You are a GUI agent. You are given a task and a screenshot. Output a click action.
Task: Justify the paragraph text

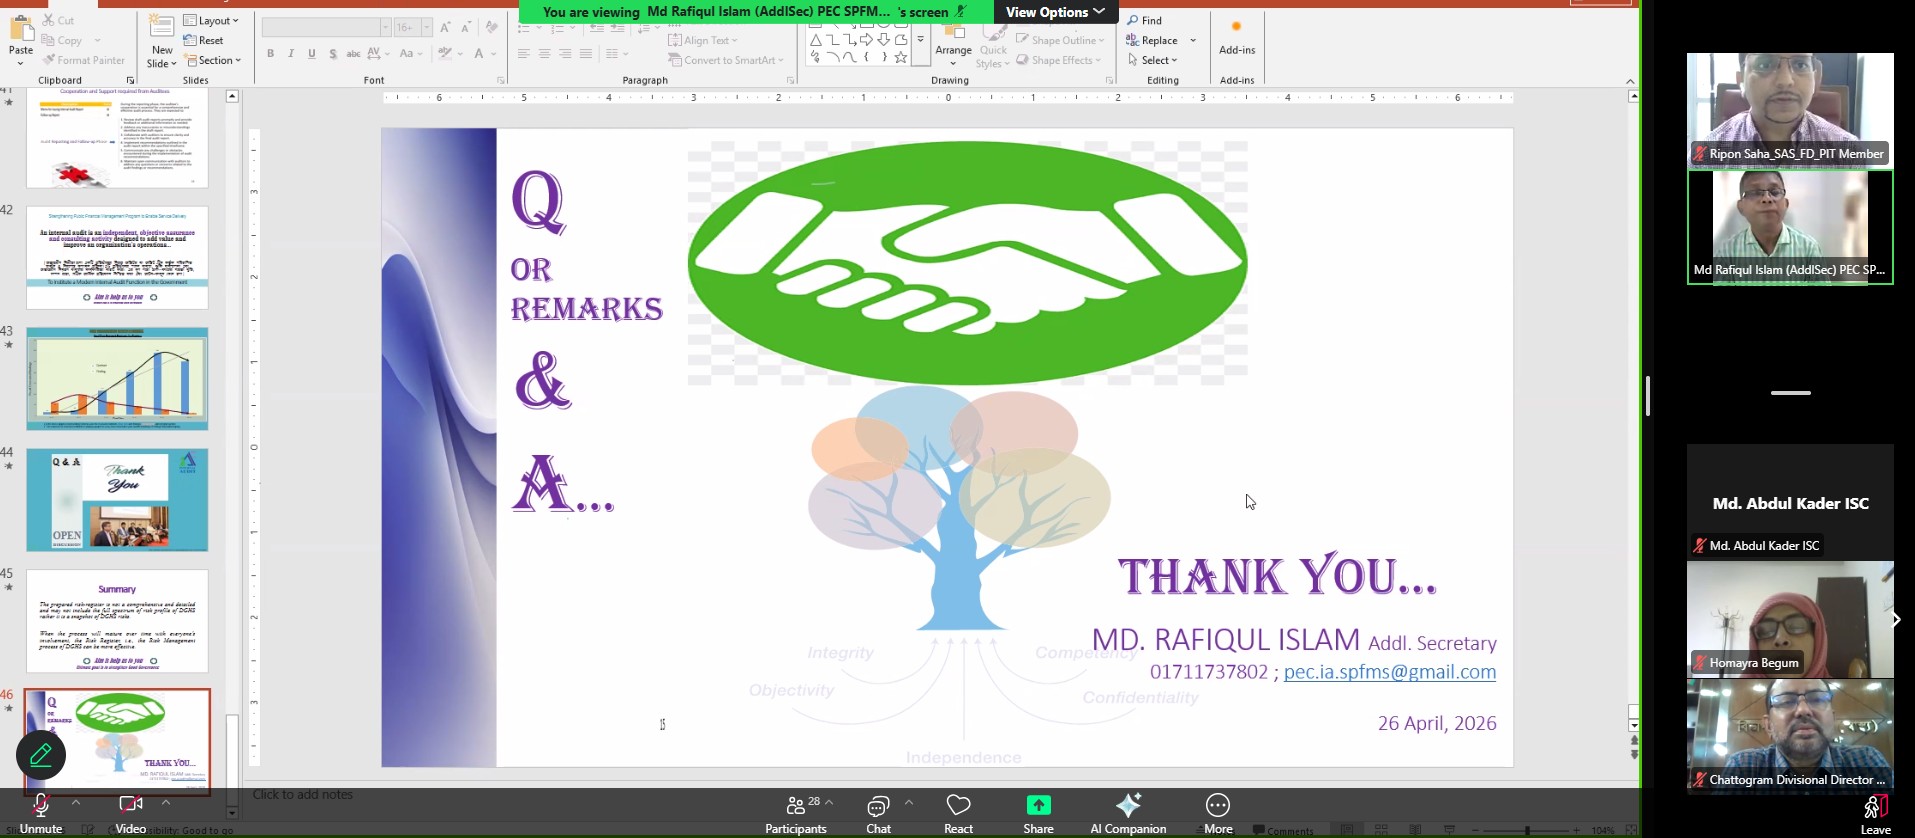pos(586,54)
